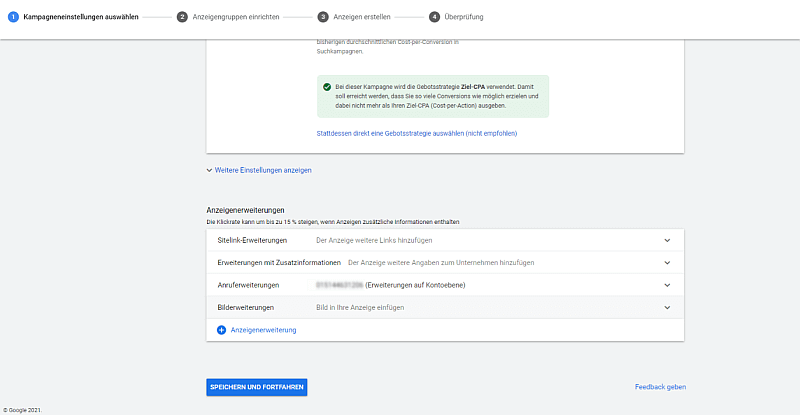Image resolution: width=800 pixels, height=415 pixels.
Task: Expand Anruferweiterungen chevron
Action: pyautogui.click(x=667, y=285)
